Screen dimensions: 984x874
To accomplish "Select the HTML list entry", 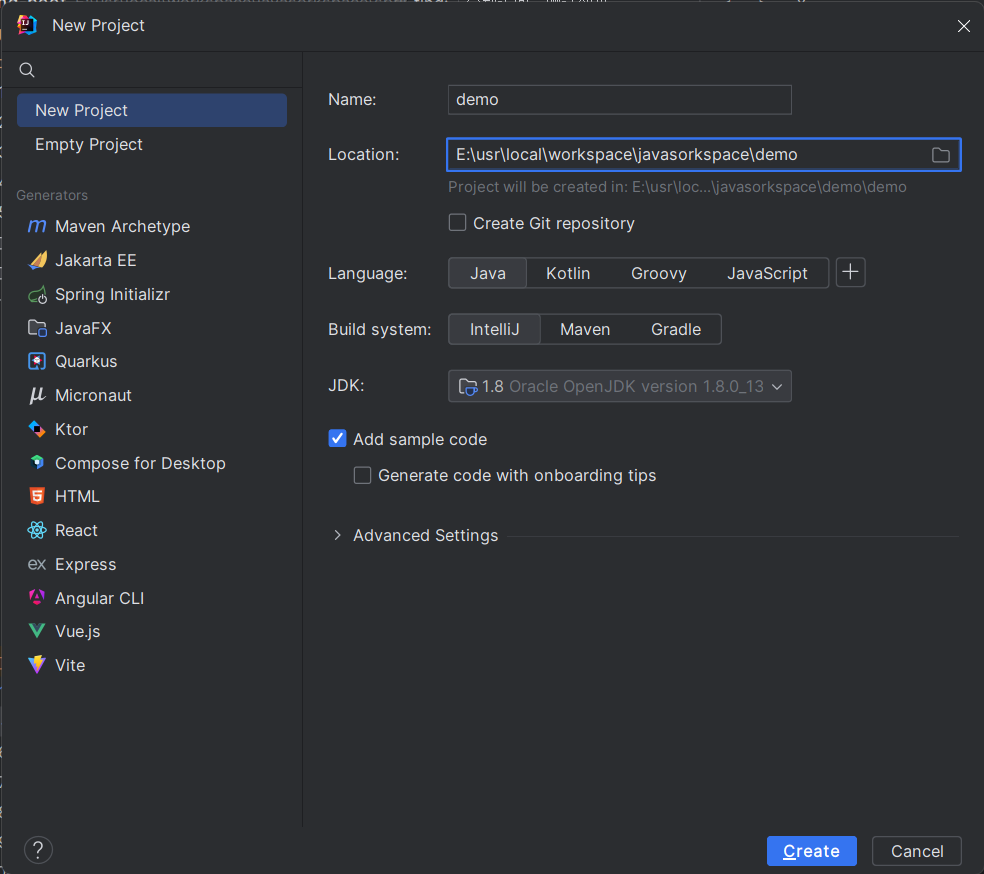I will [x=152, y=496].
